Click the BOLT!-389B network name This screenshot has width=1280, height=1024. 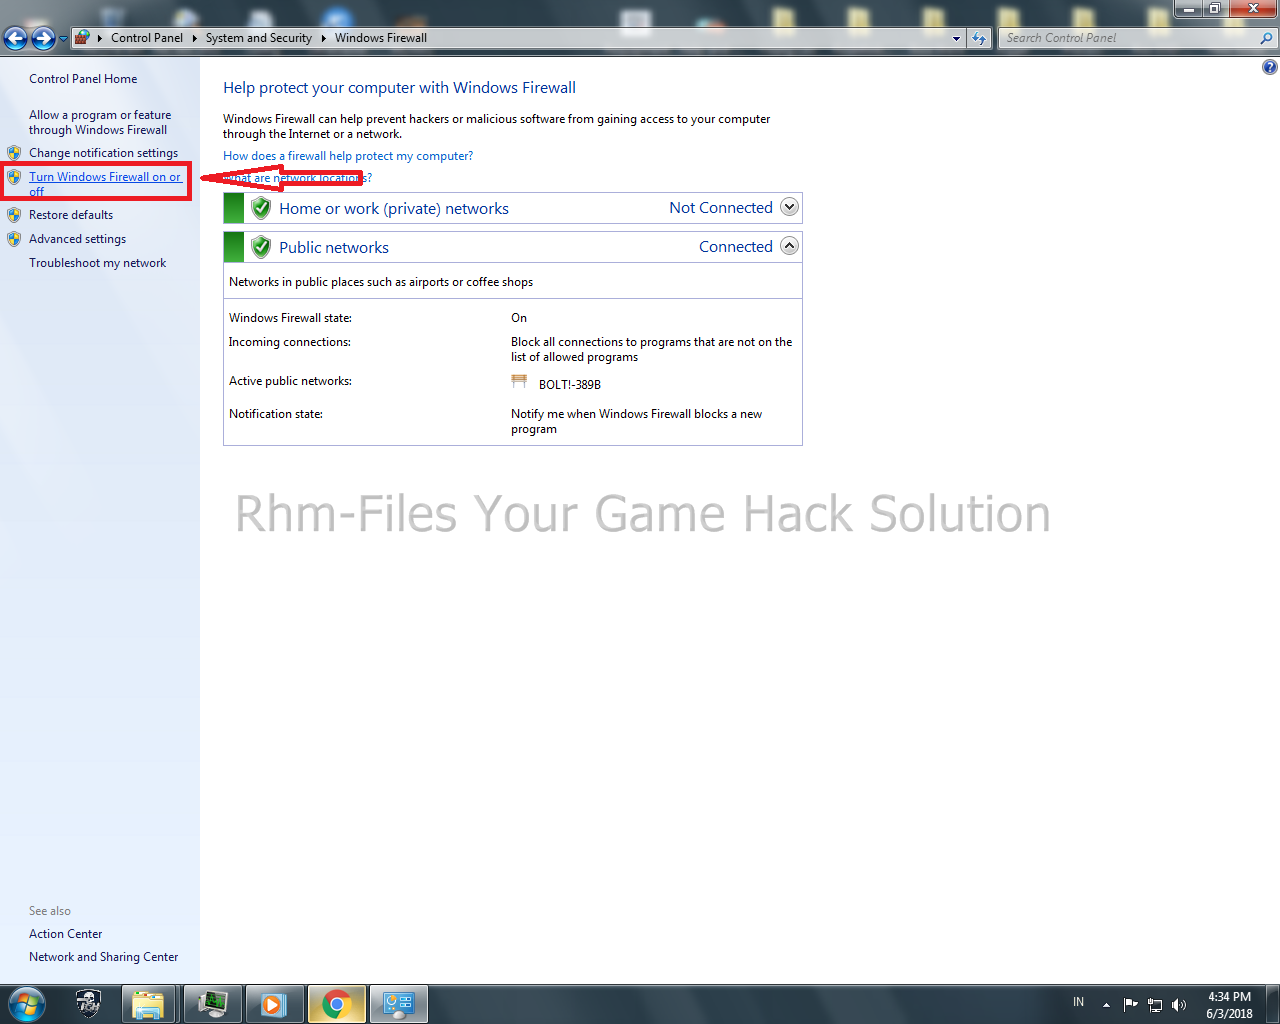(x=570, y=385)
